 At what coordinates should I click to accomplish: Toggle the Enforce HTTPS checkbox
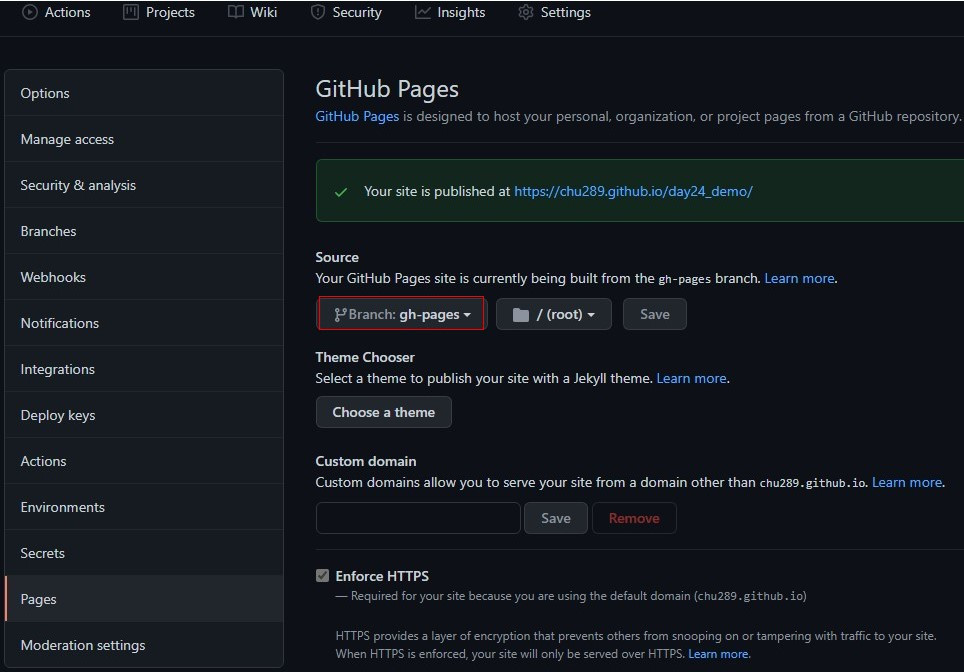pos(322,575)
